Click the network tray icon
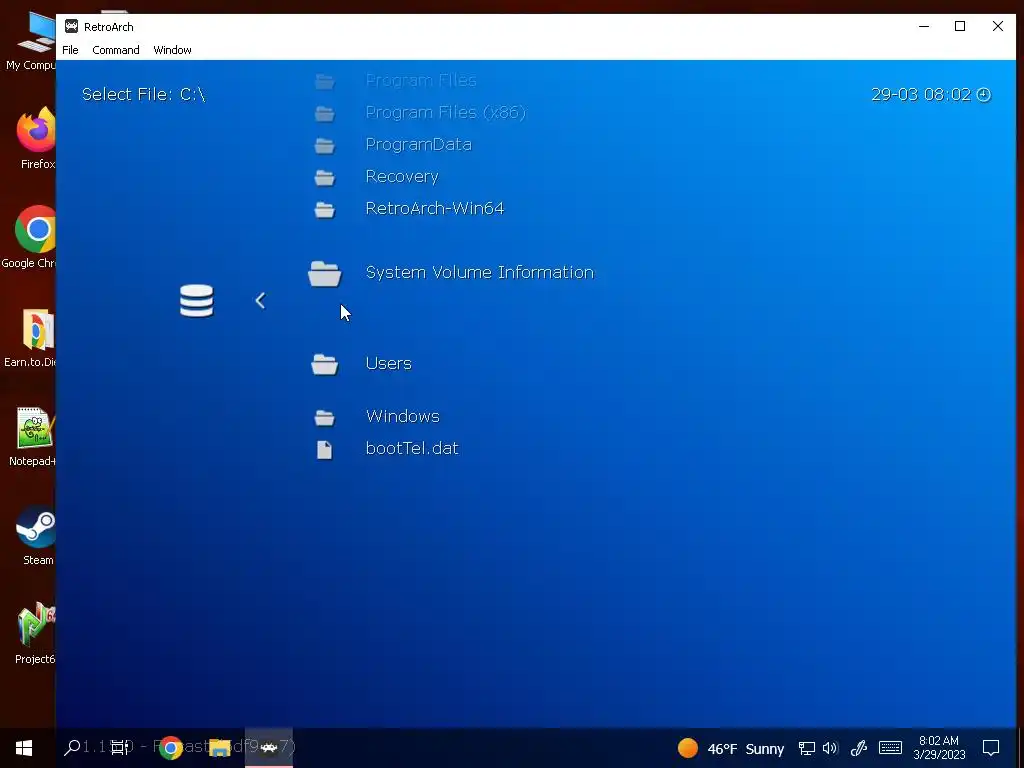 807,748
